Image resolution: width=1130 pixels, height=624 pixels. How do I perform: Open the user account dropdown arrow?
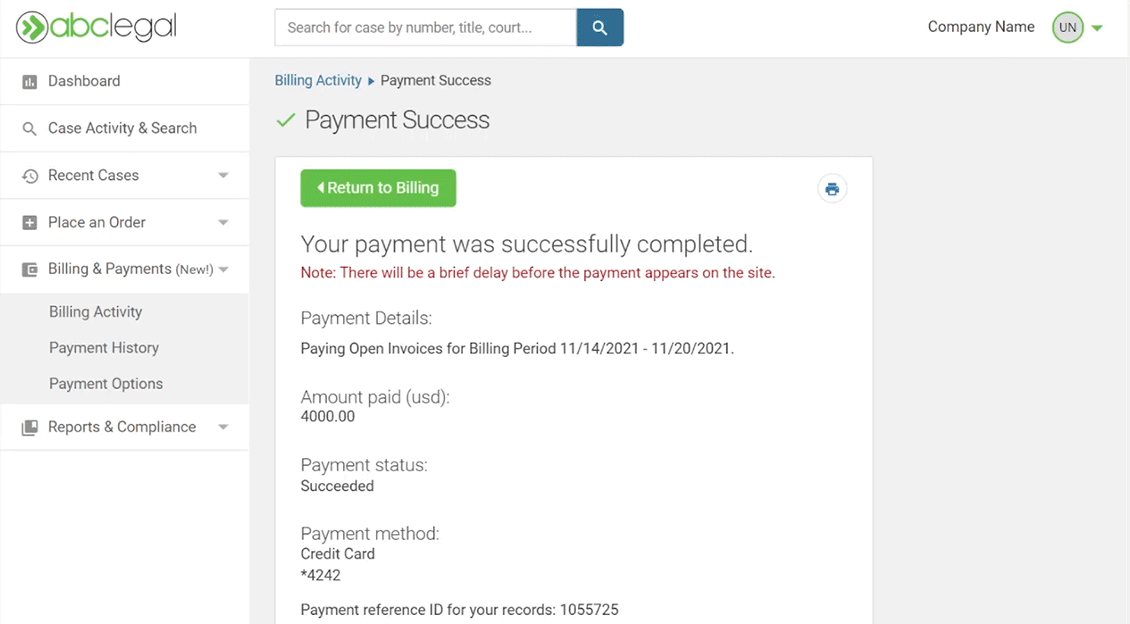click(1097, 28)
